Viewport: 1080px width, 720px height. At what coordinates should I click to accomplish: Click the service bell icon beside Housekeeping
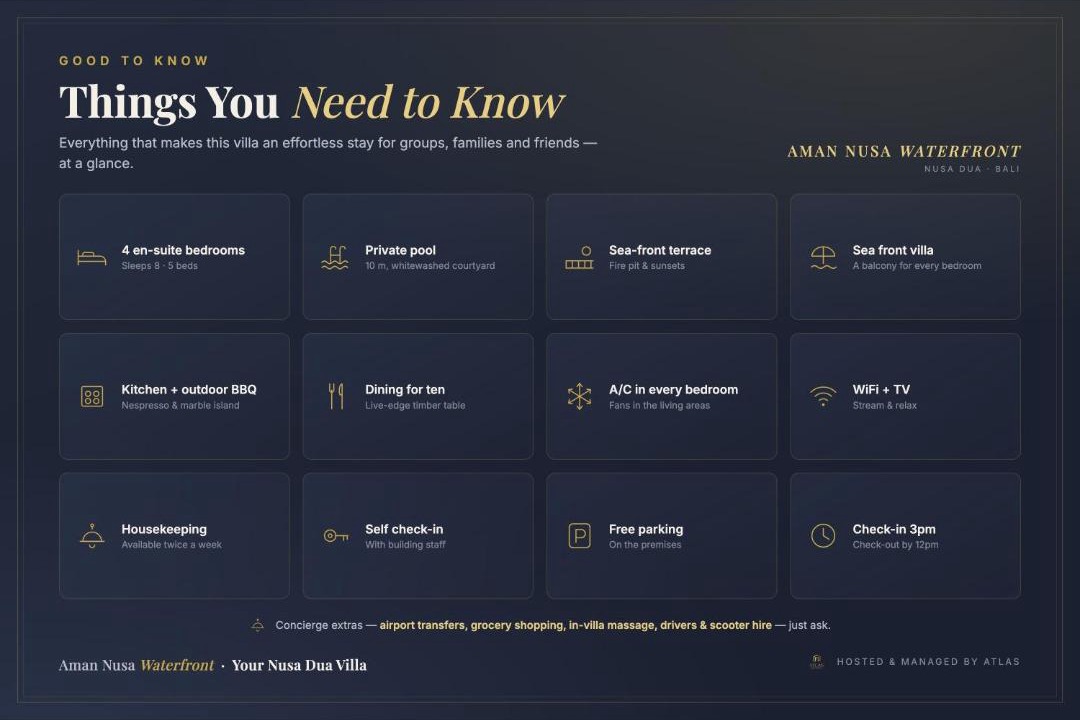click(x=92, y=536)
